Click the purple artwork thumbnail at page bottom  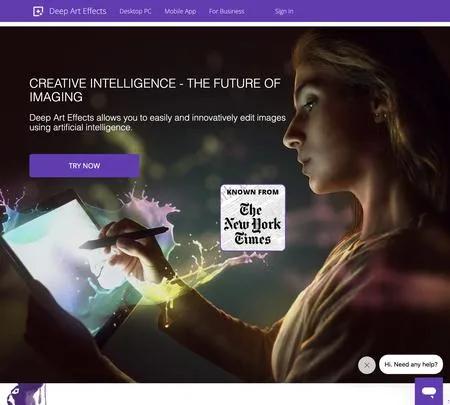[25, 394]
